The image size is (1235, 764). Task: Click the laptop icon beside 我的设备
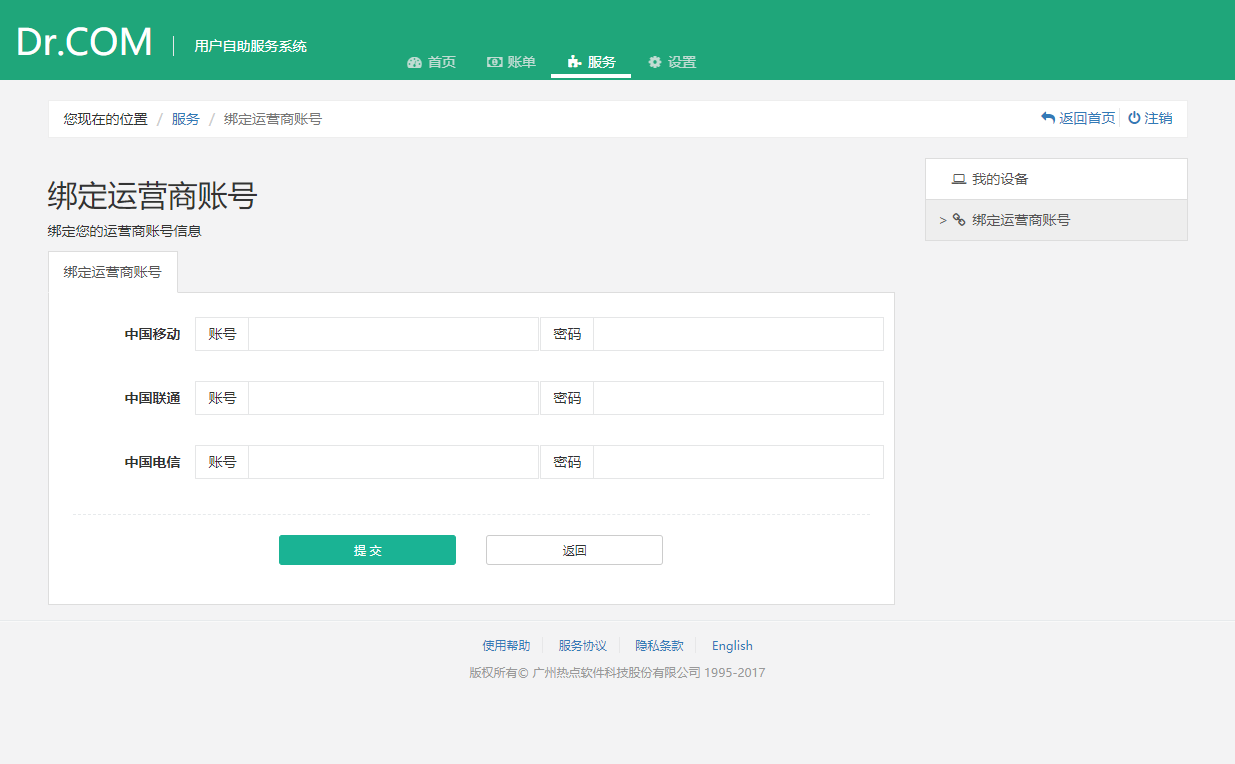[958, 179]
